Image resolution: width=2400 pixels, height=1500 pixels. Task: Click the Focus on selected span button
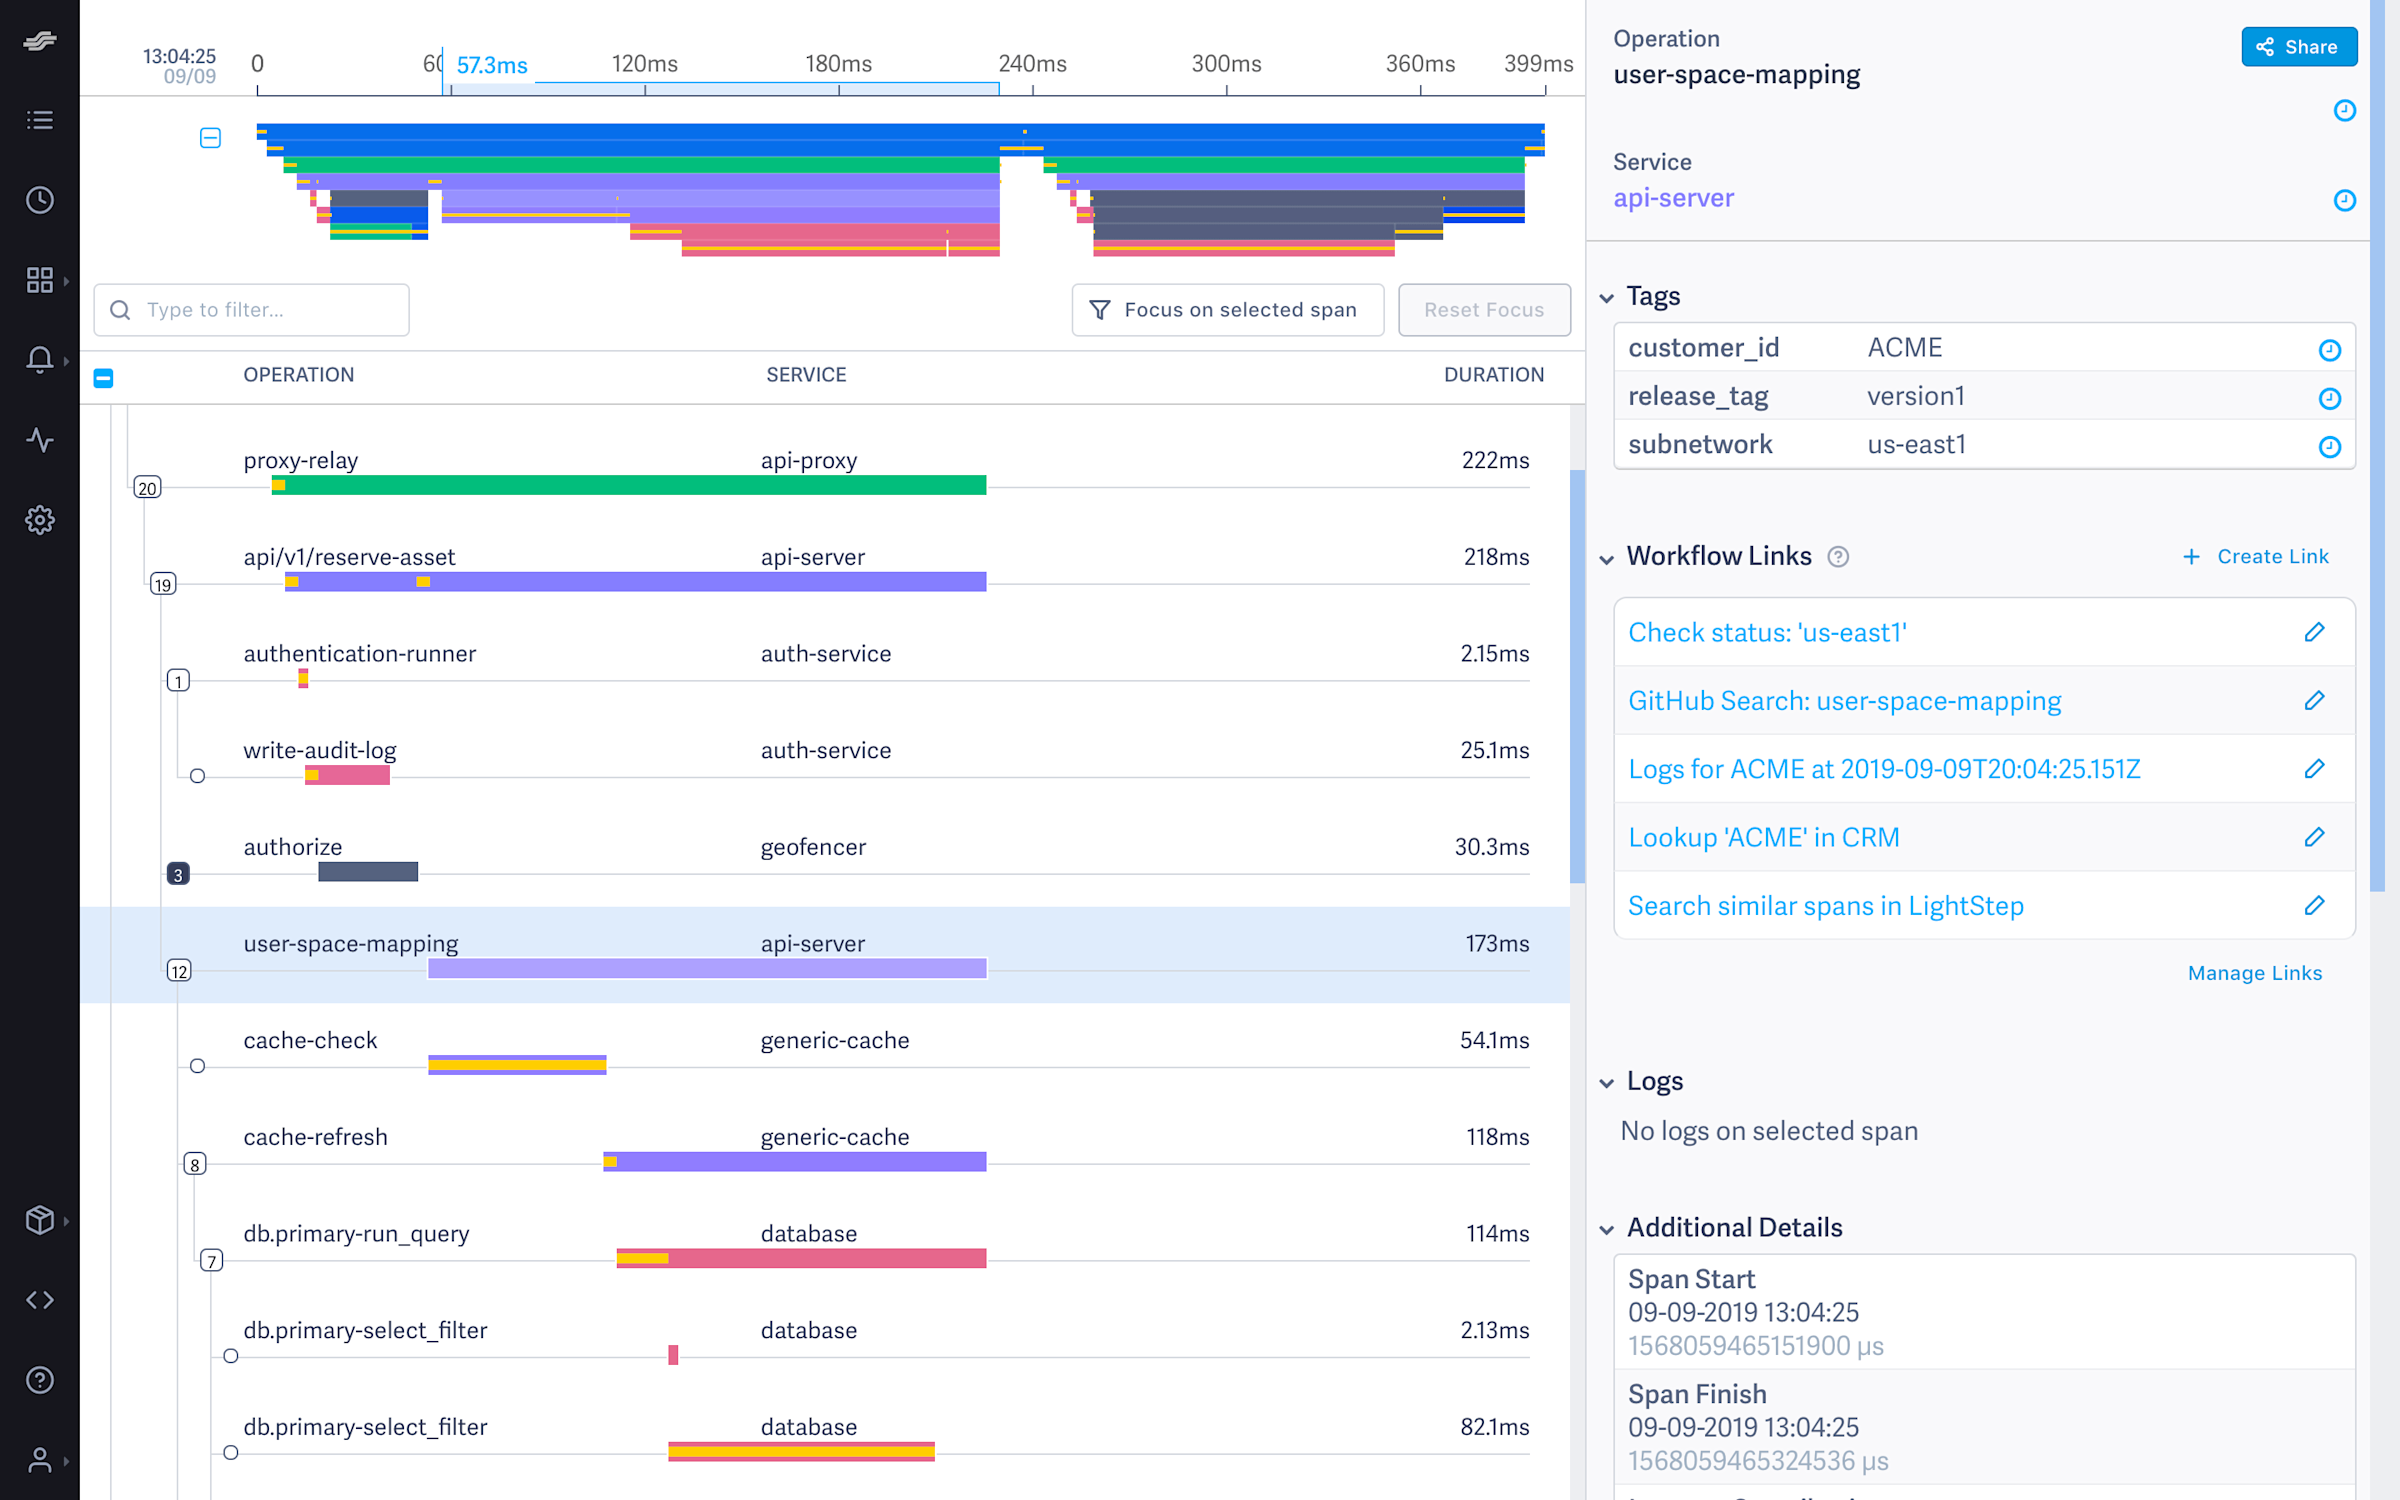pyautogui.click(x=1228, y=310)
